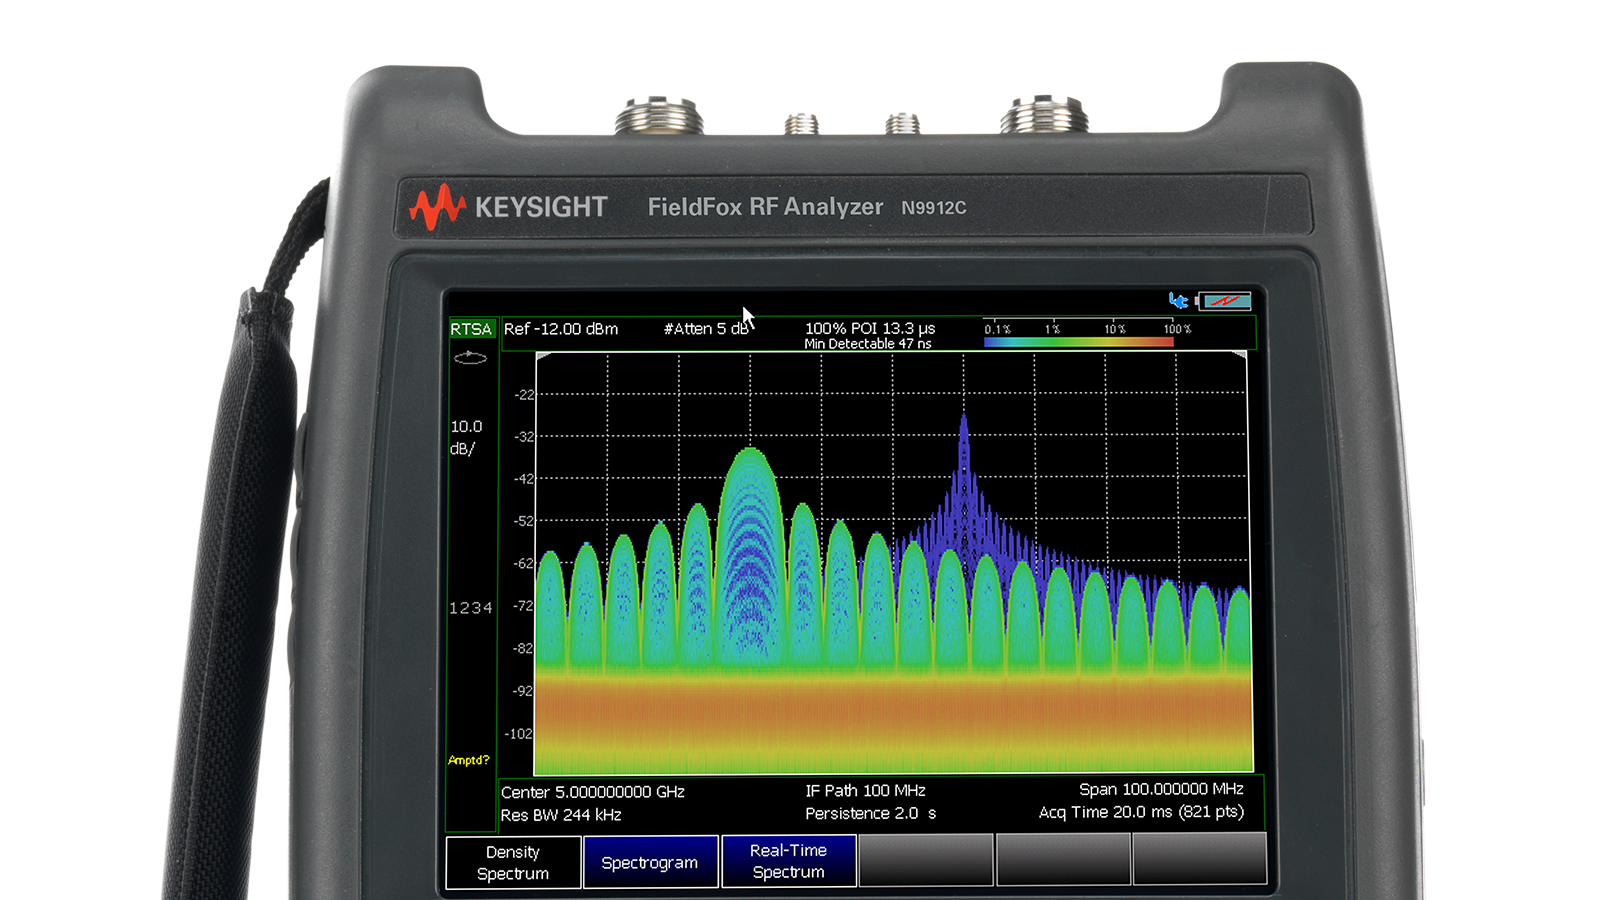Select trace number 1 in trace list
This screenshot has width=1600, height=900.
point(451,607)
